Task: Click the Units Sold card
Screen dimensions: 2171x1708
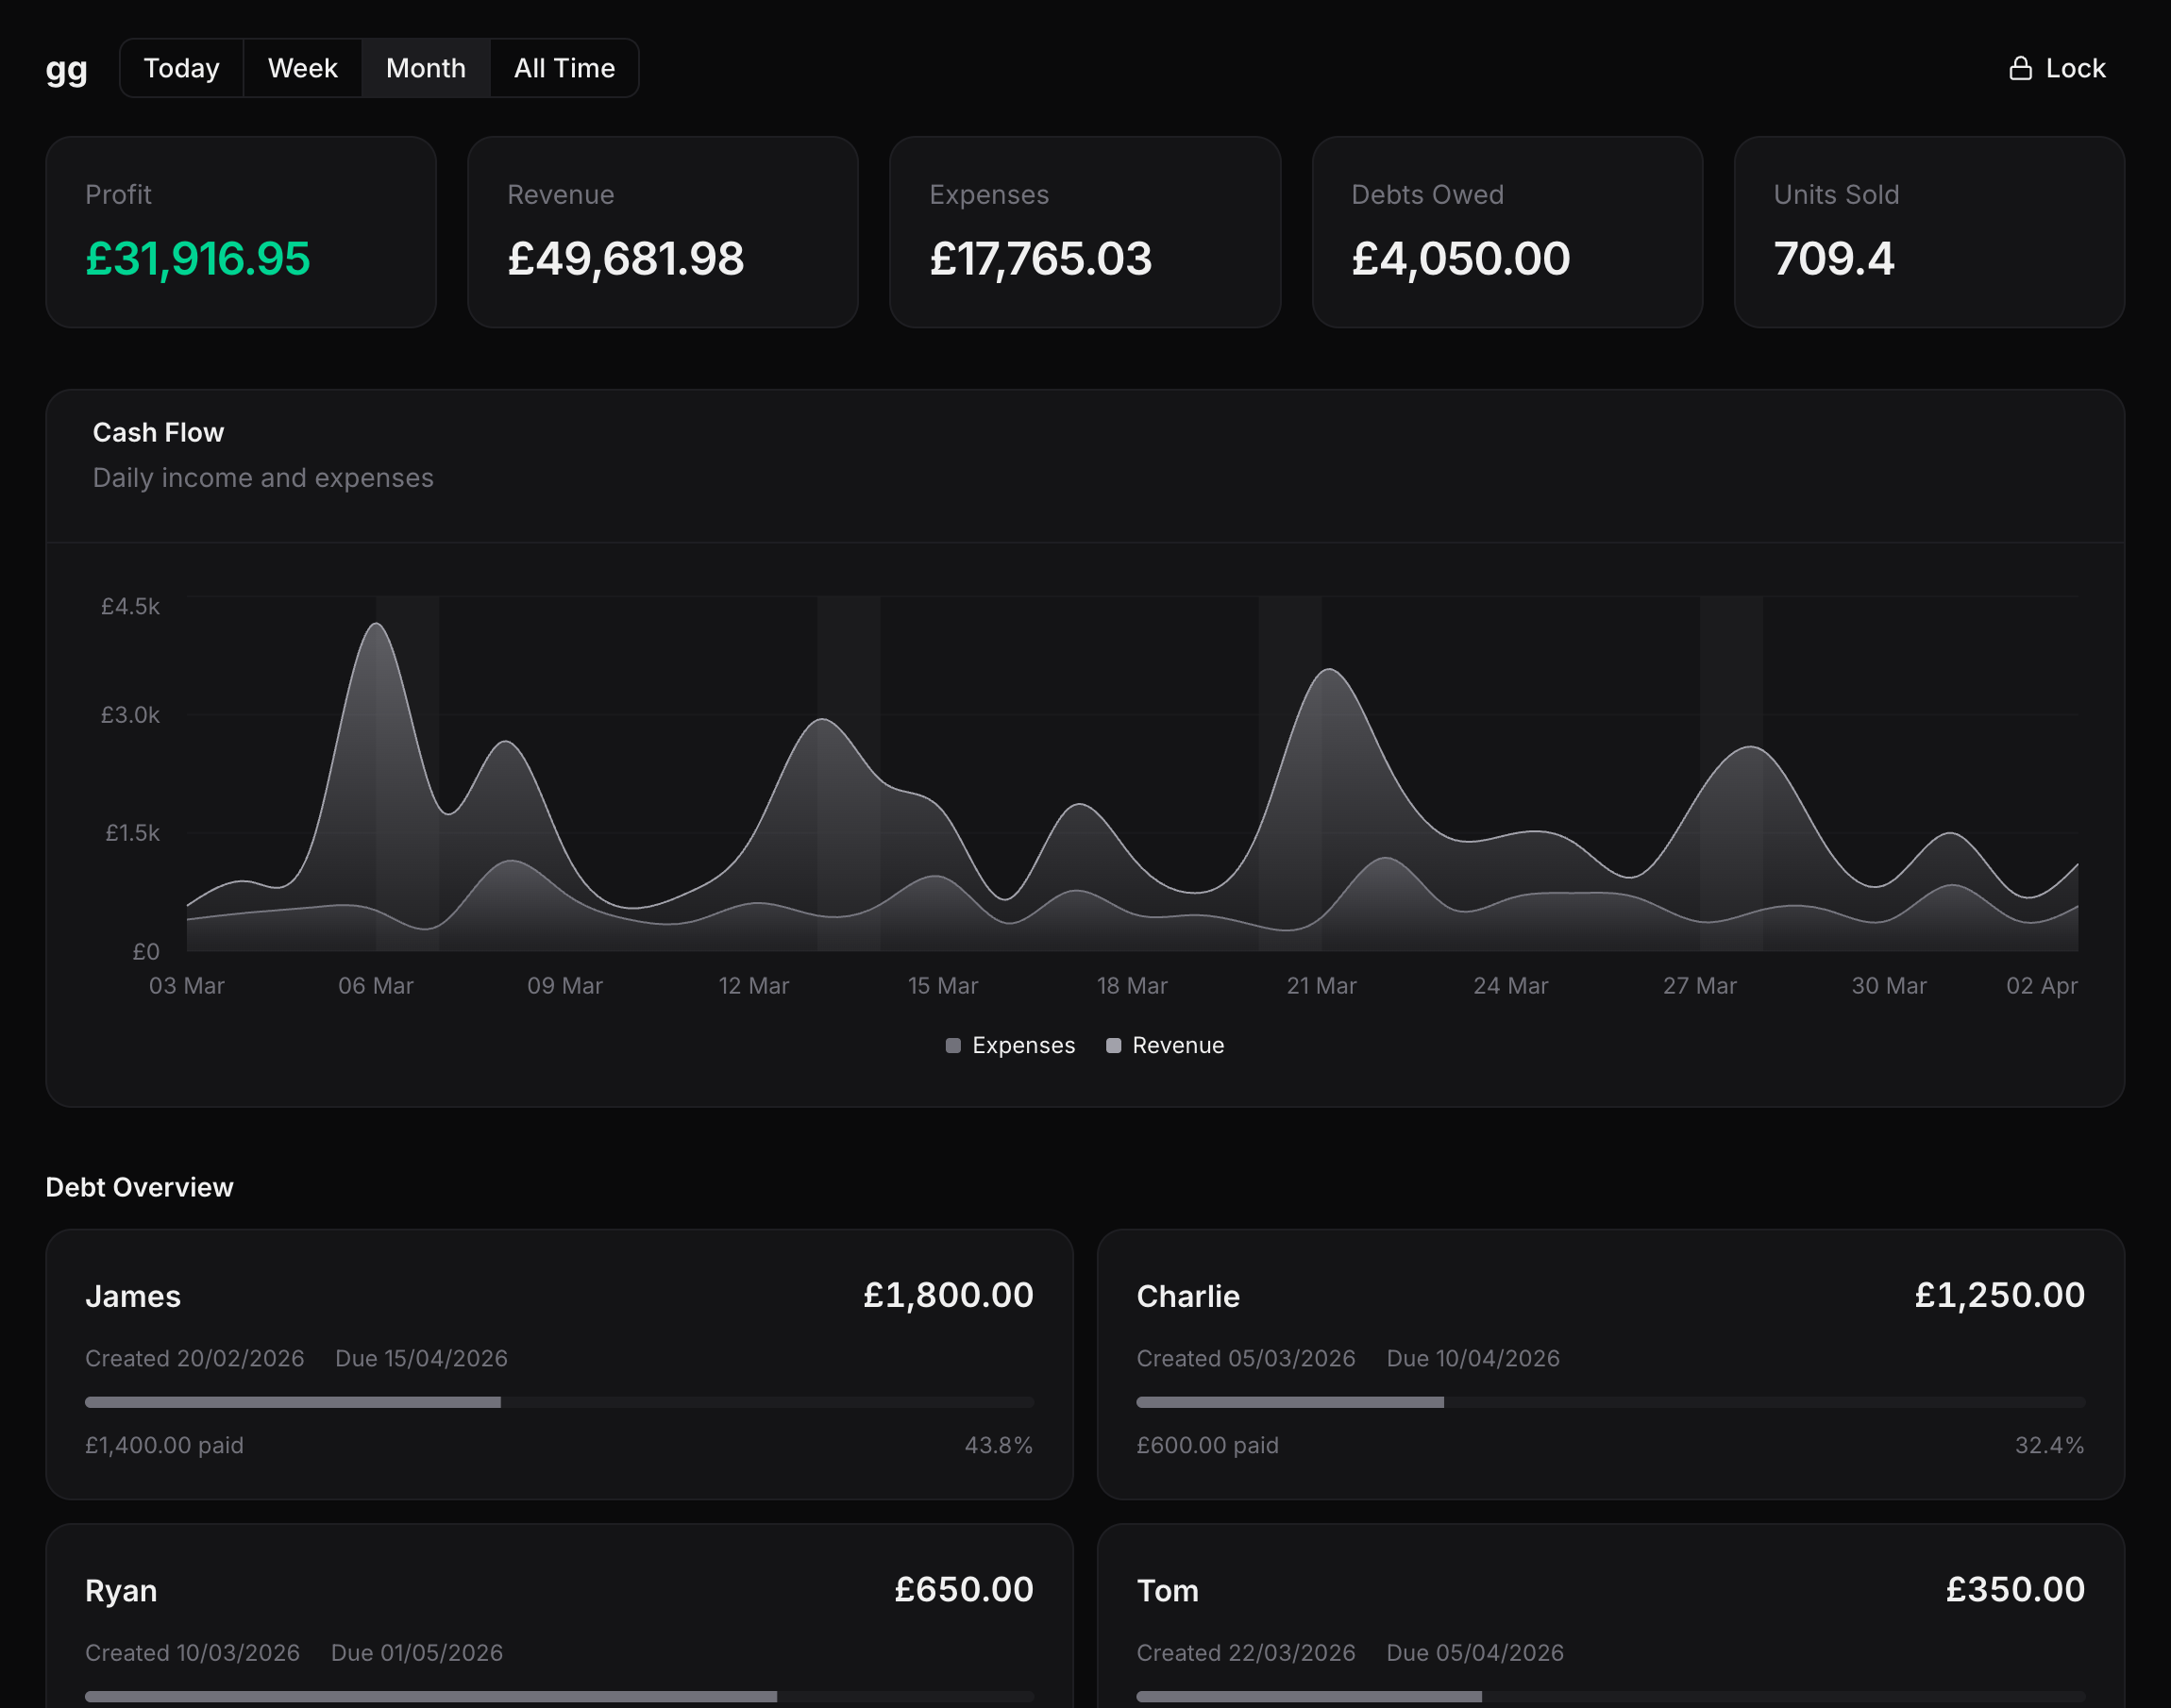Action: pyautogui.click(x=1928, y=231)
